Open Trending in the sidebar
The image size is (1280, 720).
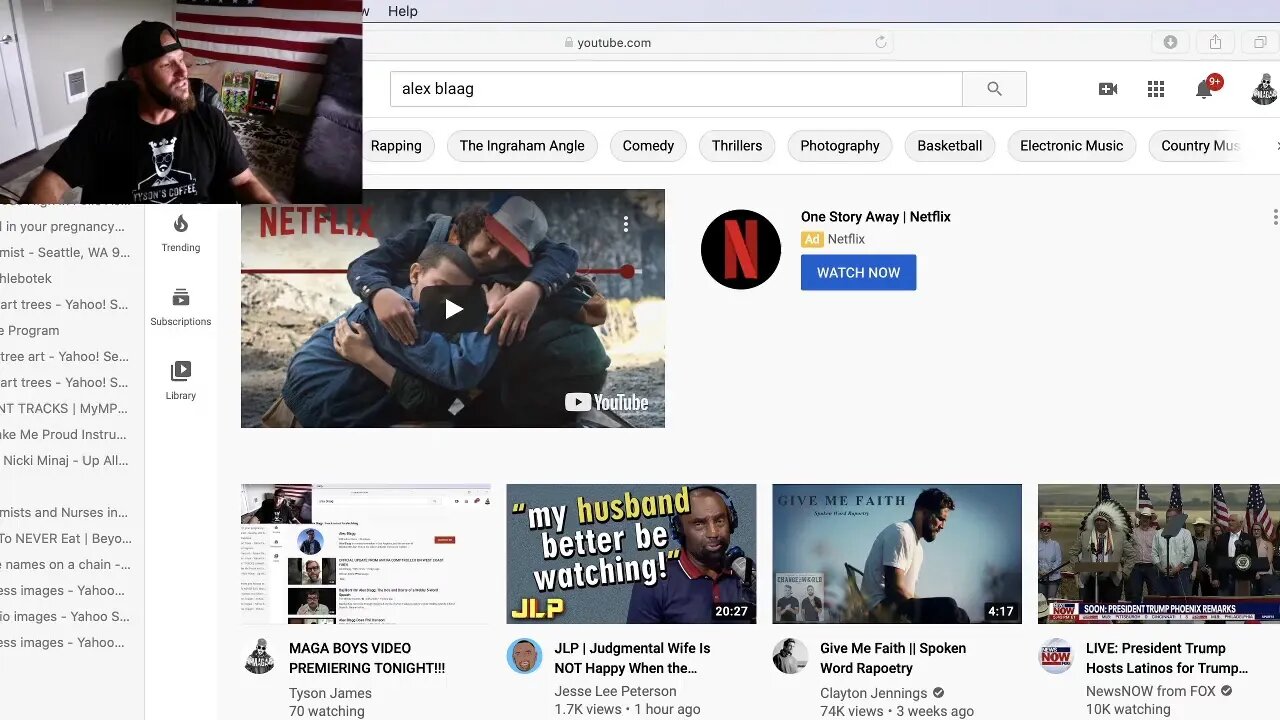(181, 232)
